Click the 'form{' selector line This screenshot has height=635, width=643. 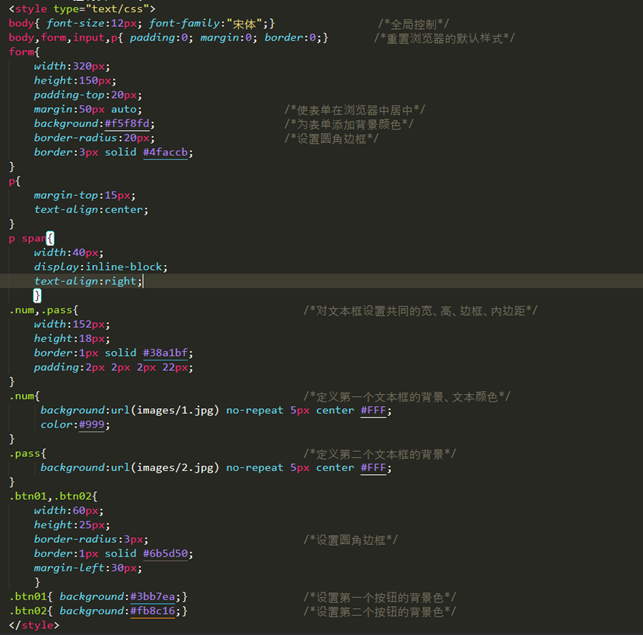coord(24,52)
